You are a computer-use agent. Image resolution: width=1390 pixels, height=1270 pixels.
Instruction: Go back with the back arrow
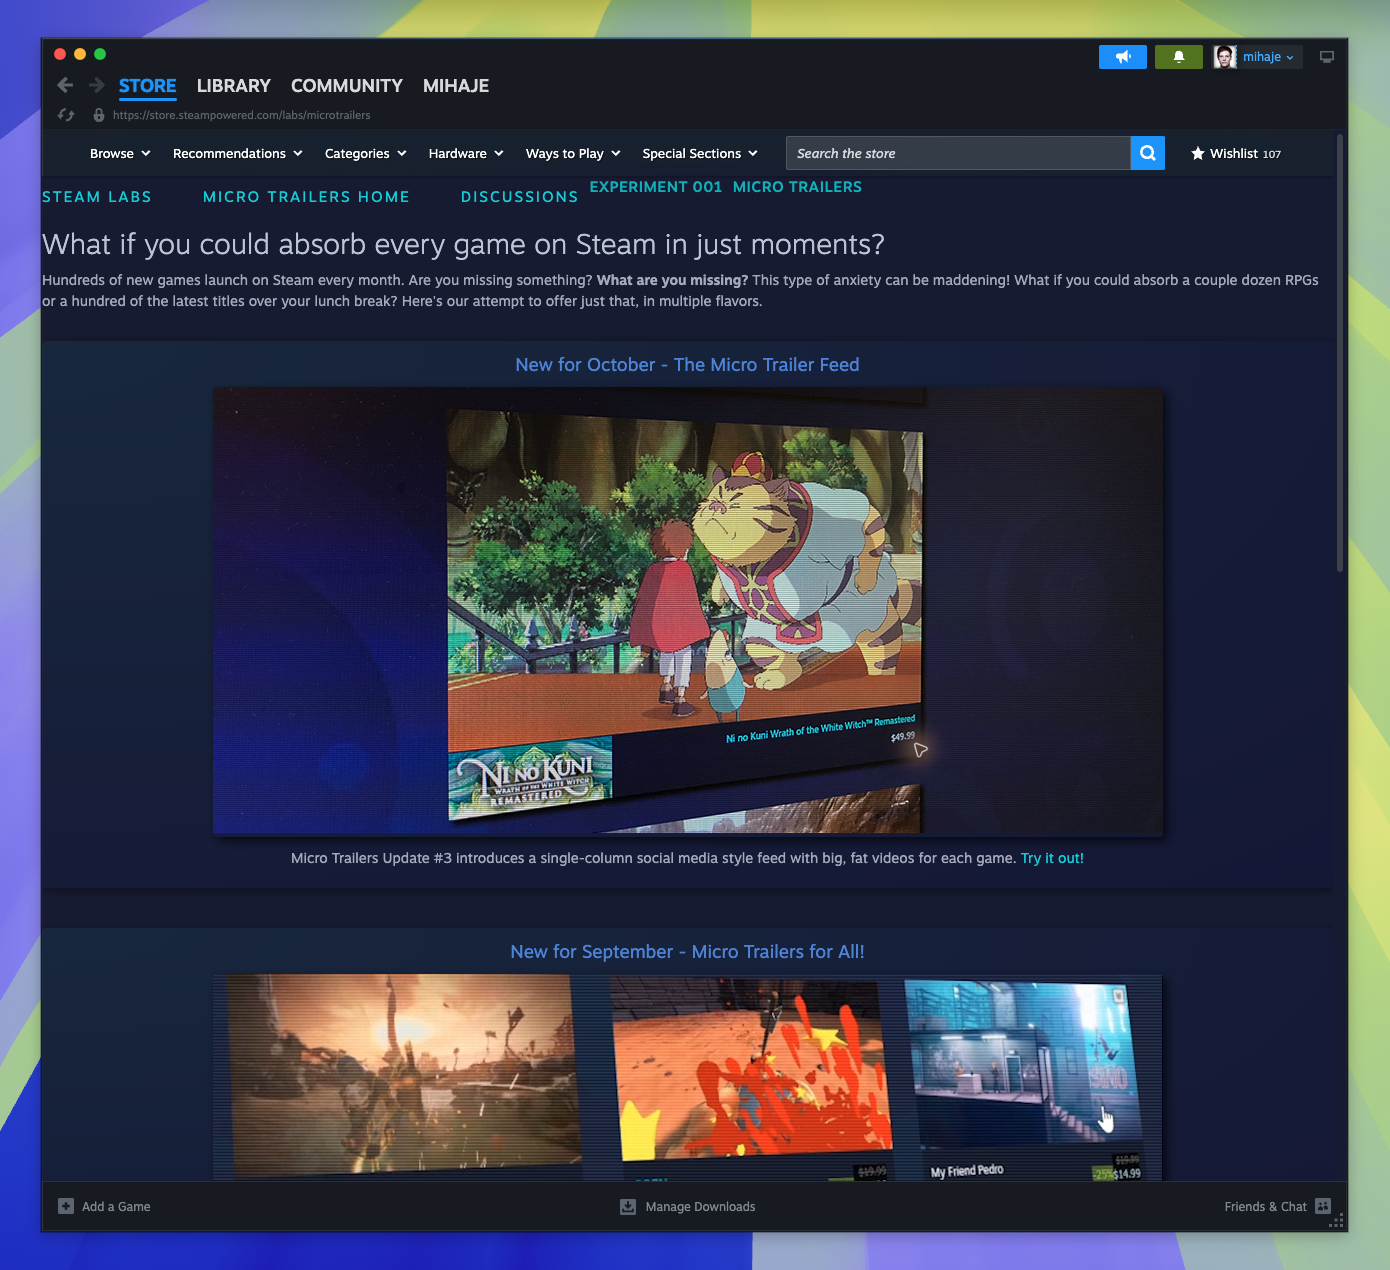tap(65, 86)
